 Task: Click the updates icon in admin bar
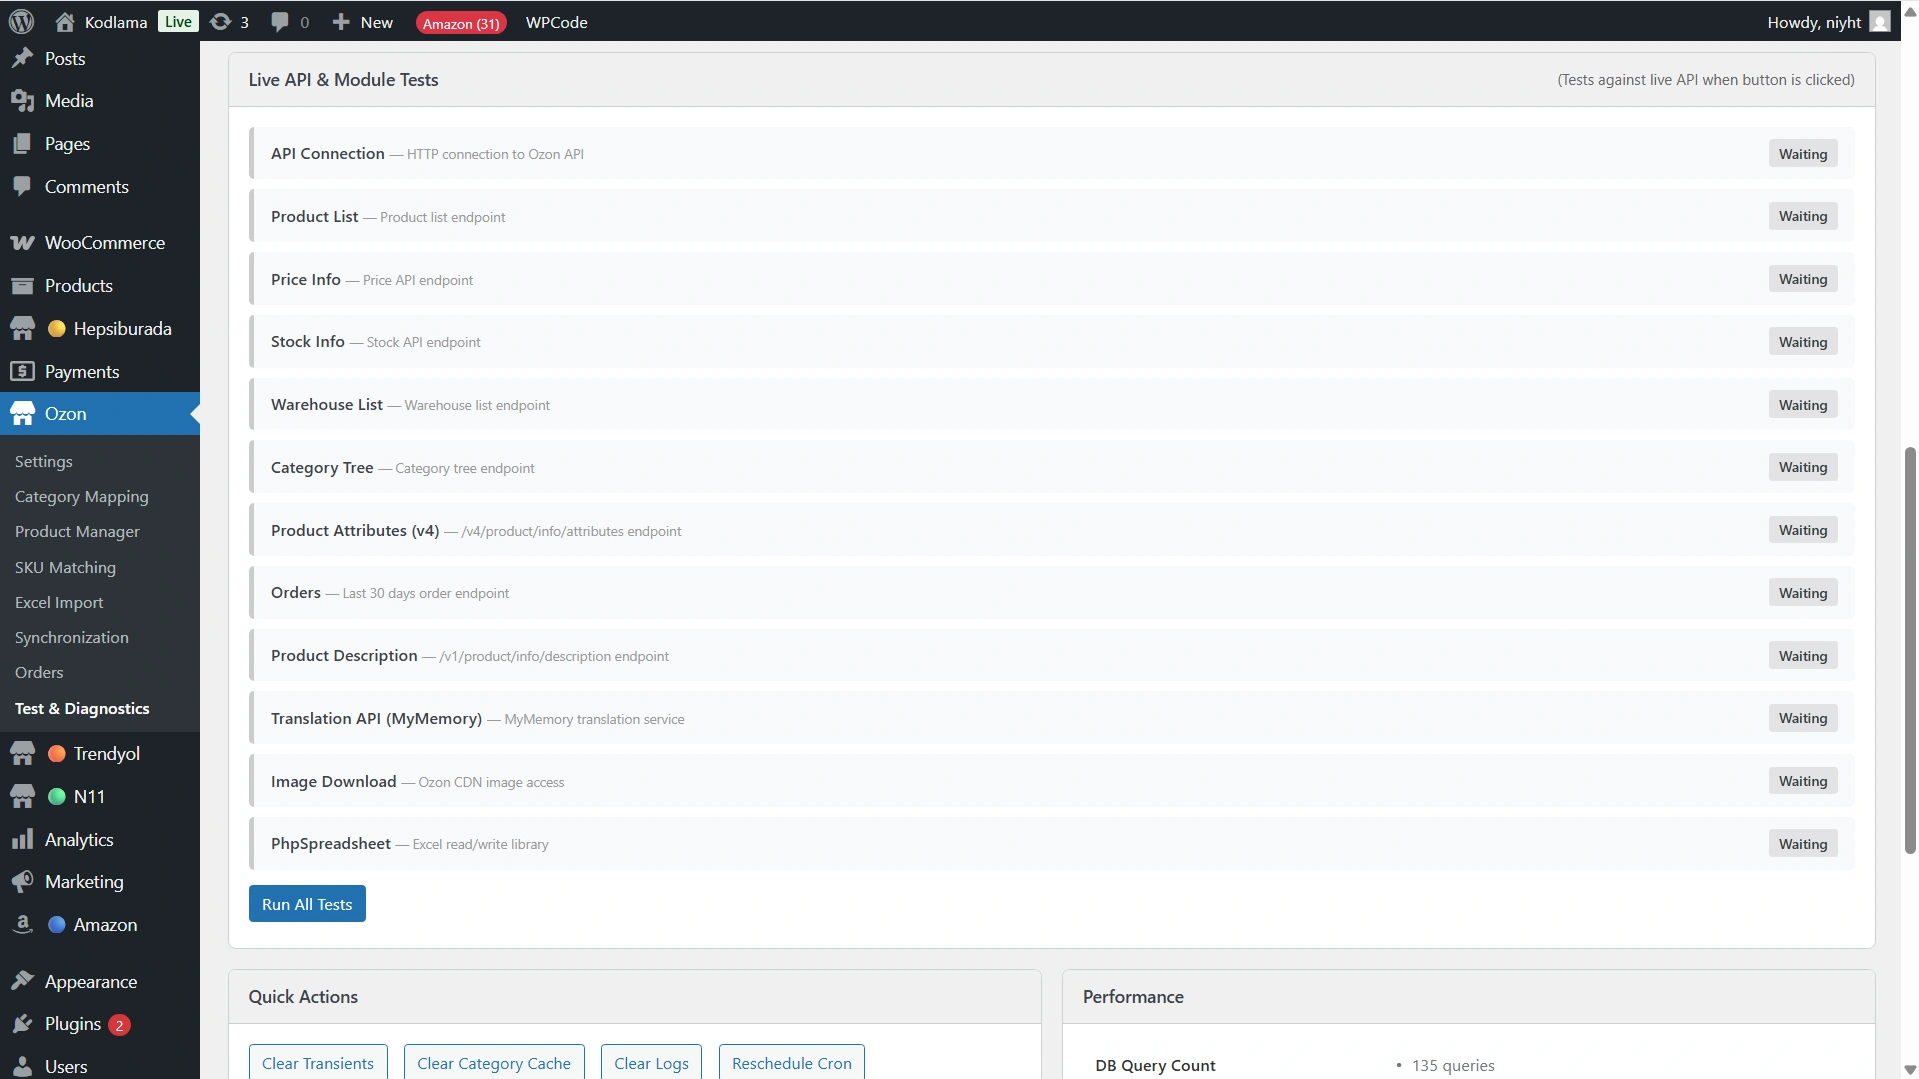[x=221, y=21]
